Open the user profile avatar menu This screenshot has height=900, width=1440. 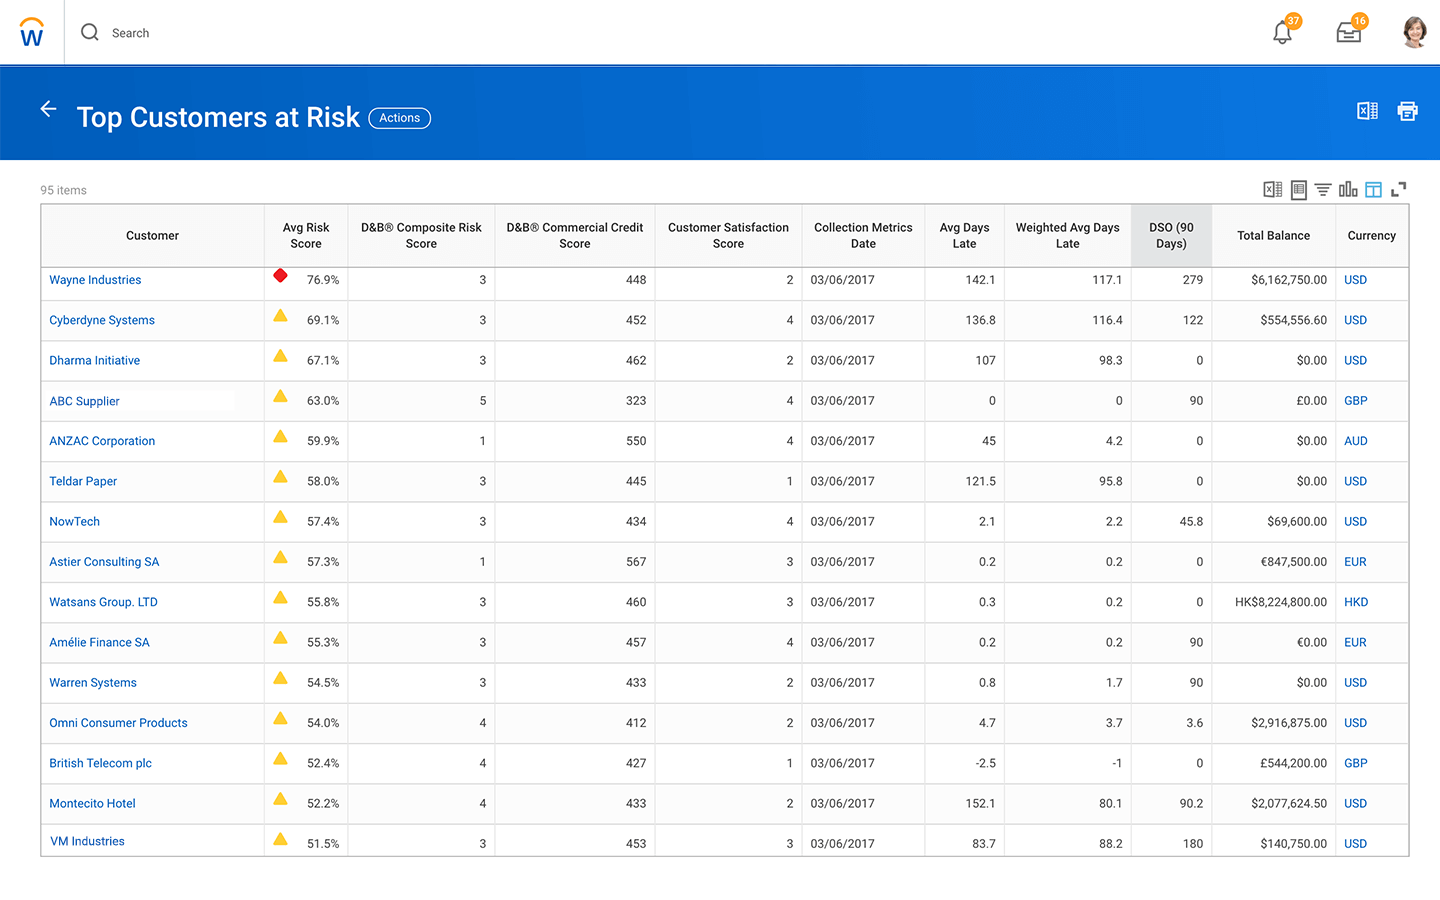1414,33
